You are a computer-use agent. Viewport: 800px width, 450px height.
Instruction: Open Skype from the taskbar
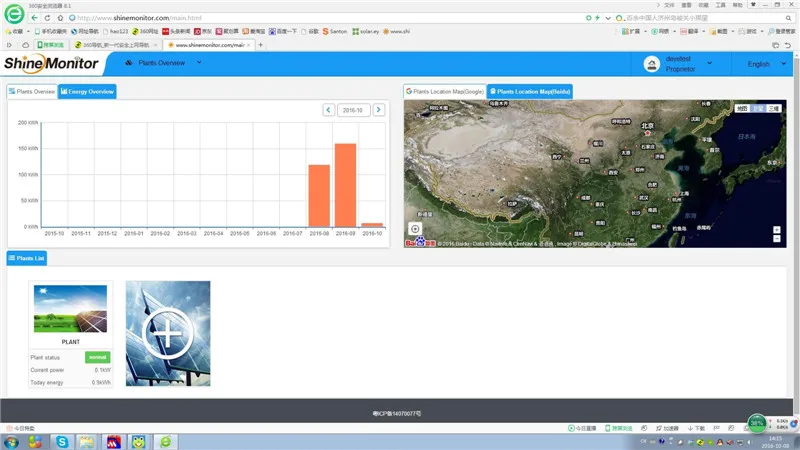coord(62,442)
